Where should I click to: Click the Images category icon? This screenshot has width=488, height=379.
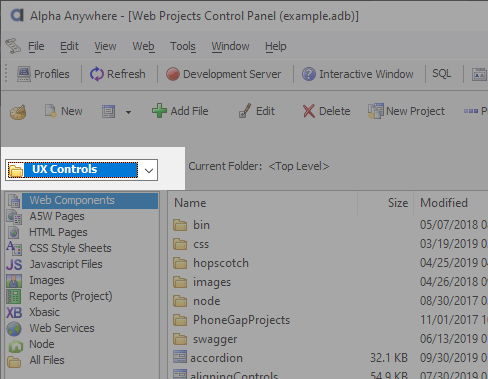[14, 281]
